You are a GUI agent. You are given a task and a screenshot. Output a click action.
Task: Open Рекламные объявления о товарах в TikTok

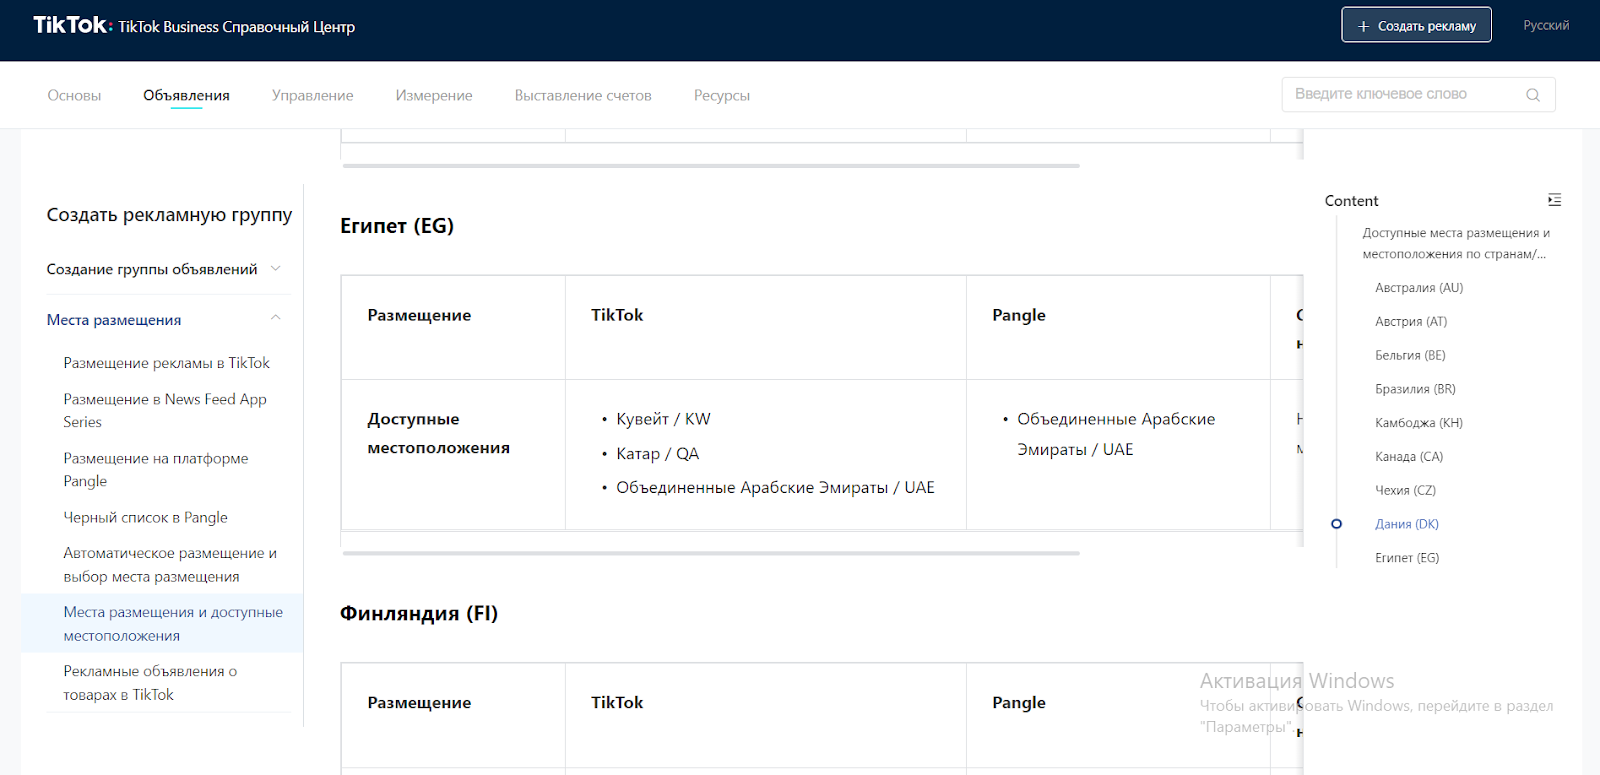(150, 682)
